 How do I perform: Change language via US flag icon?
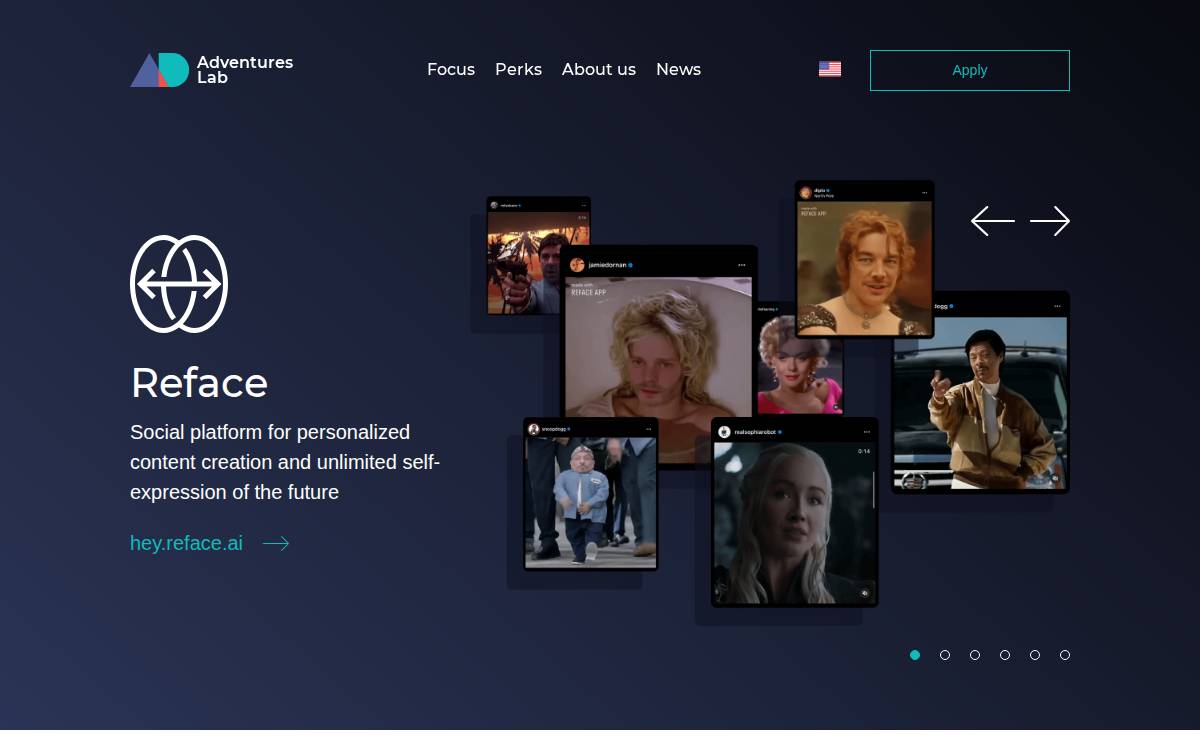830,69
